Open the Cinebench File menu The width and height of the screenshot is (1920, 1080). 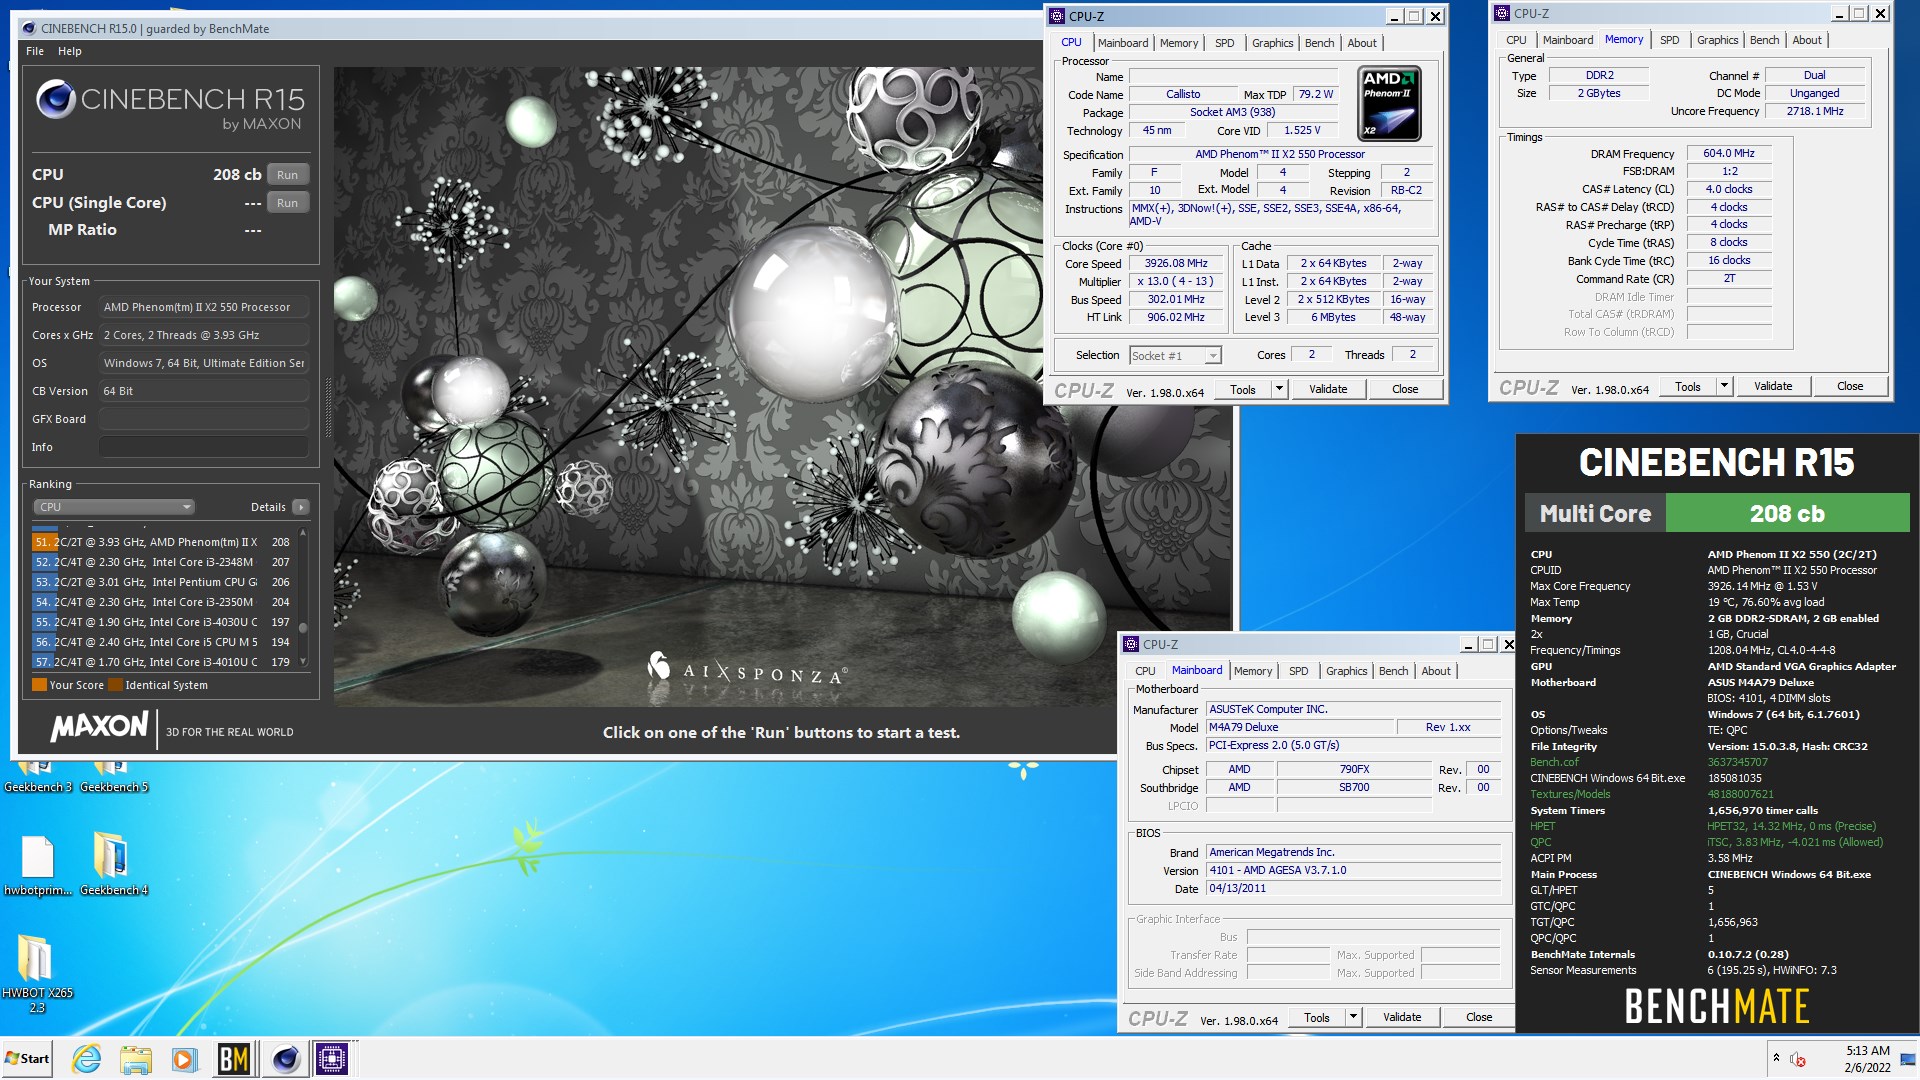(35, 51)
